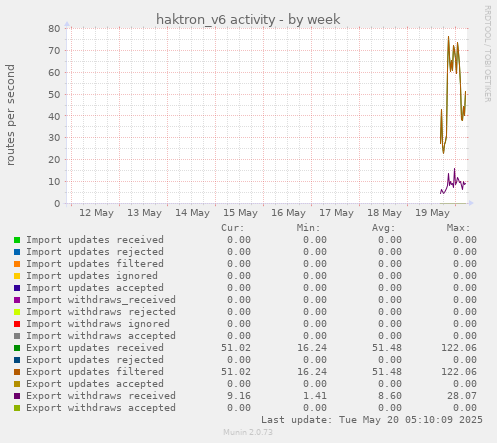
Task: Click the routes per second axis label
Action: pos(10,115)
